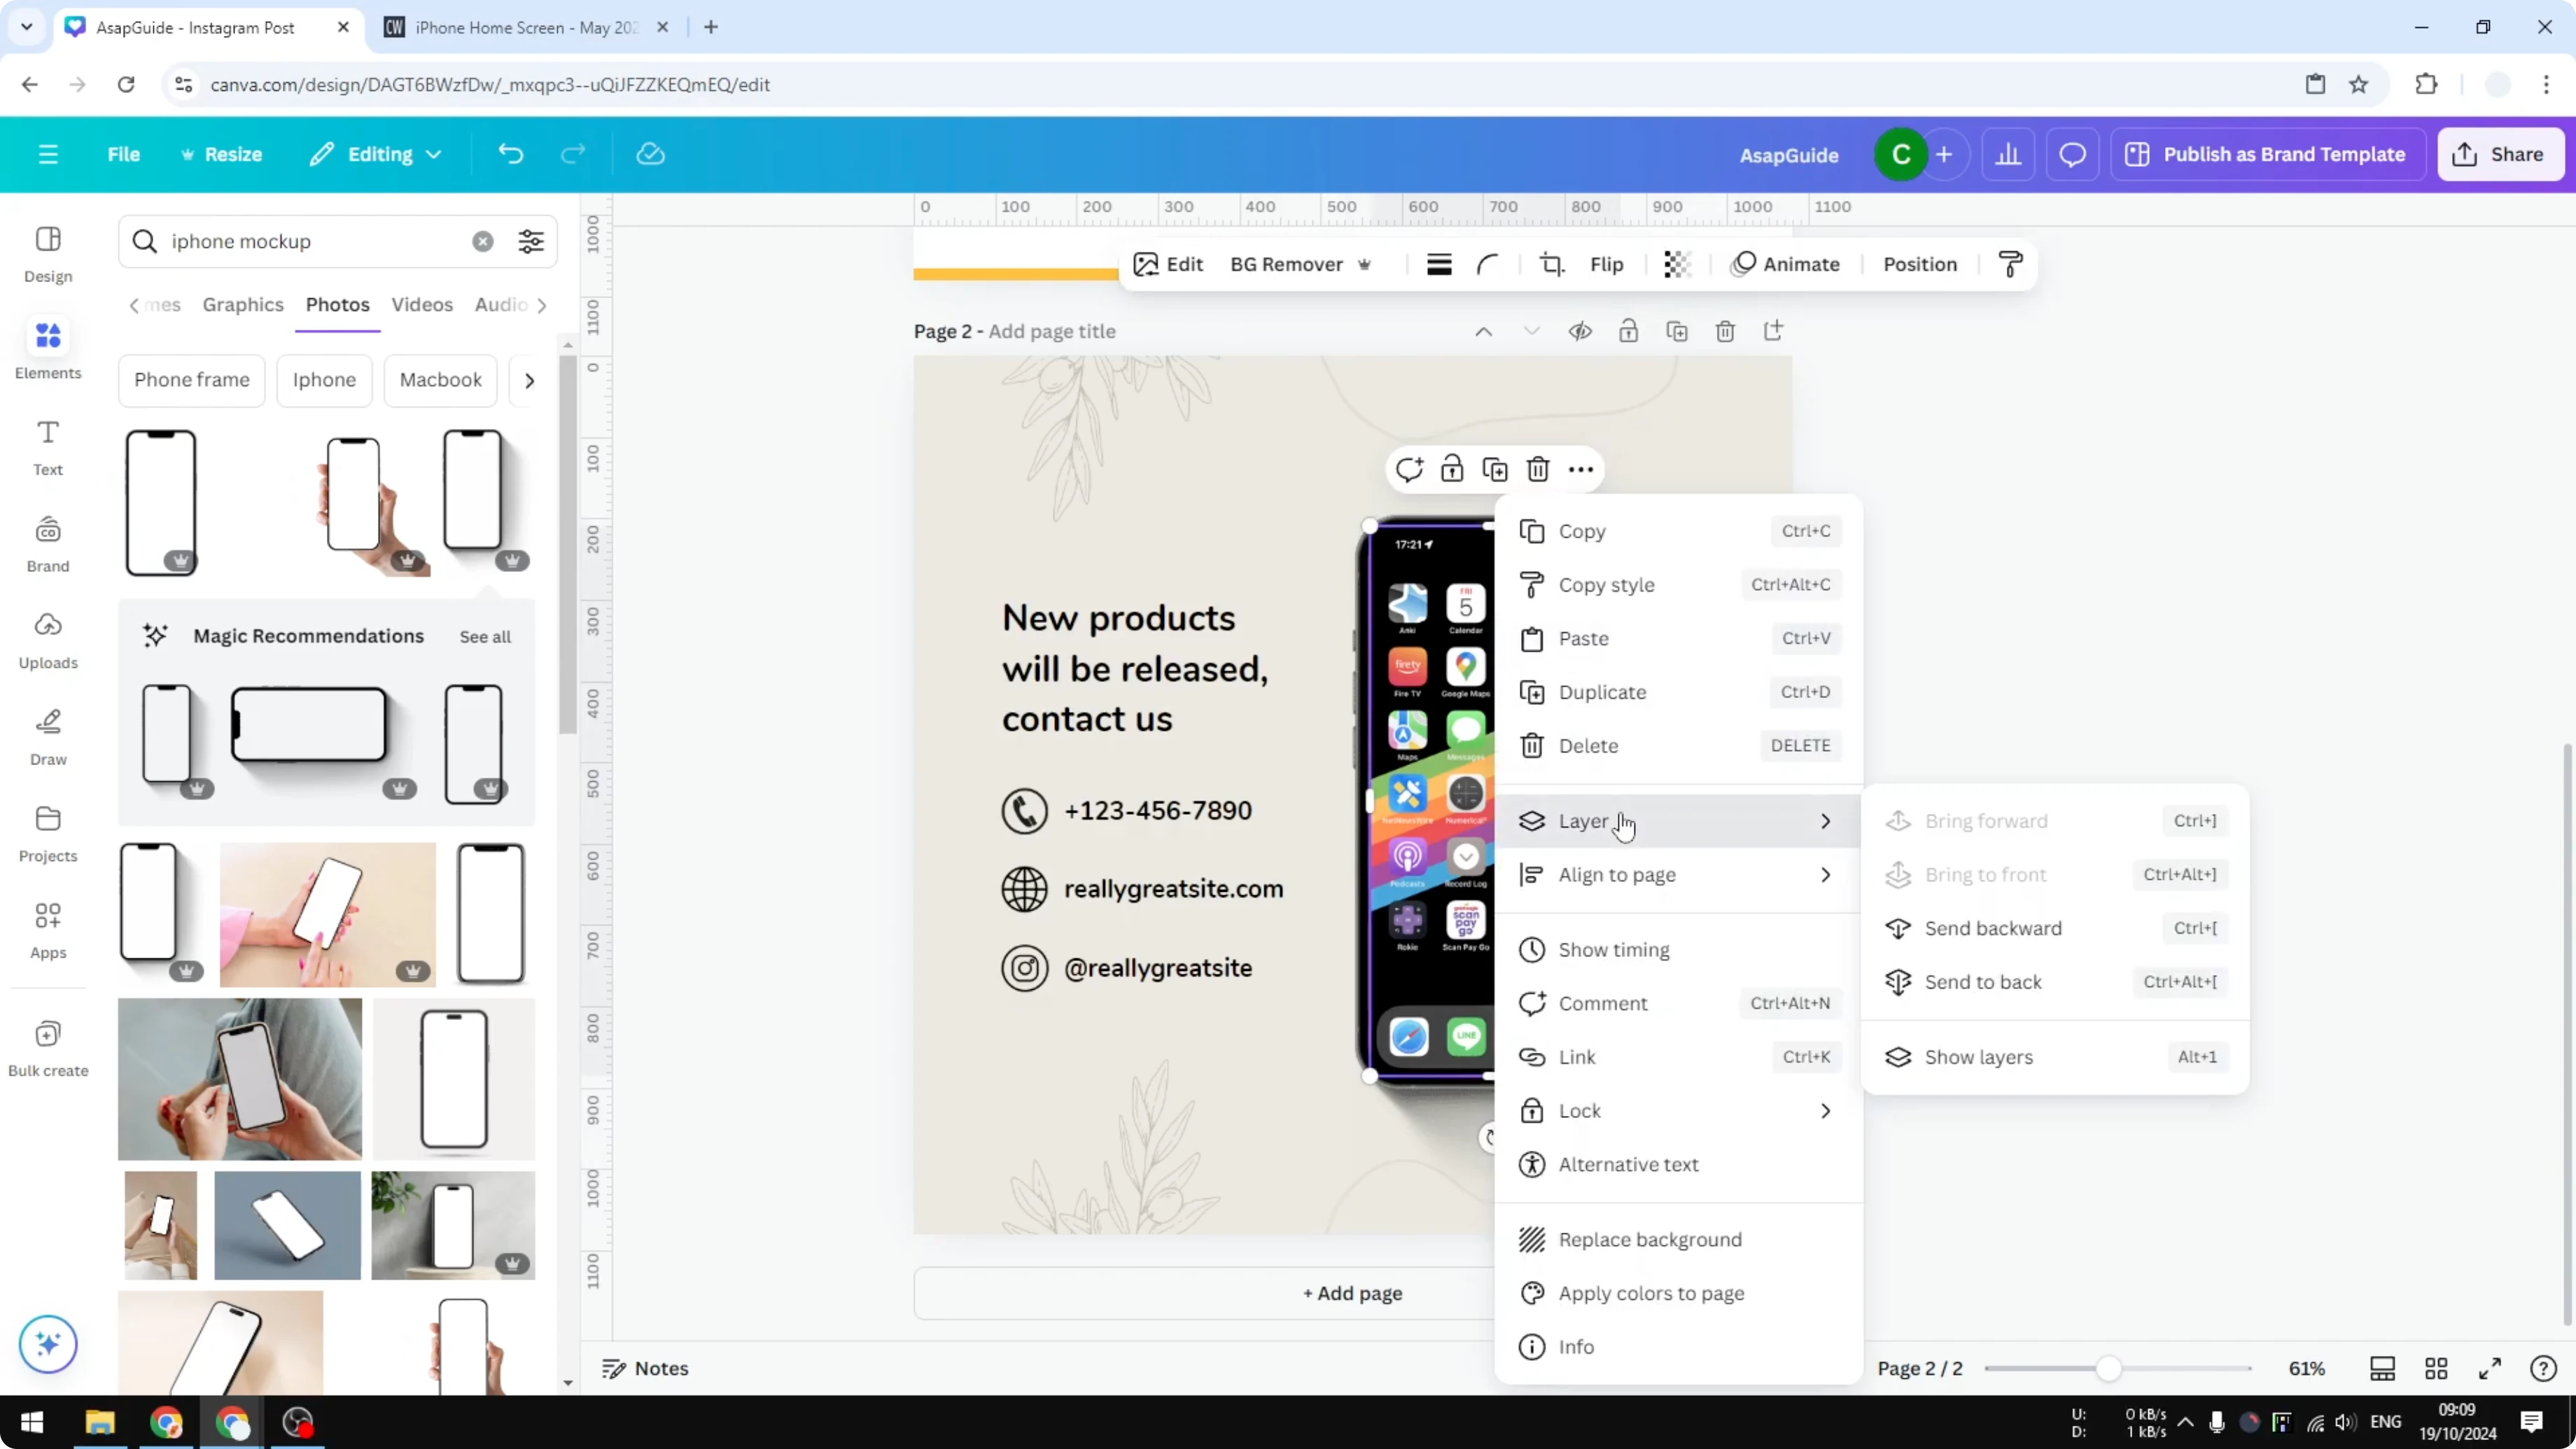Open the Draw sidebar panel
The height and width of the screenshot is (1449, 2576).
pos(47,735)
